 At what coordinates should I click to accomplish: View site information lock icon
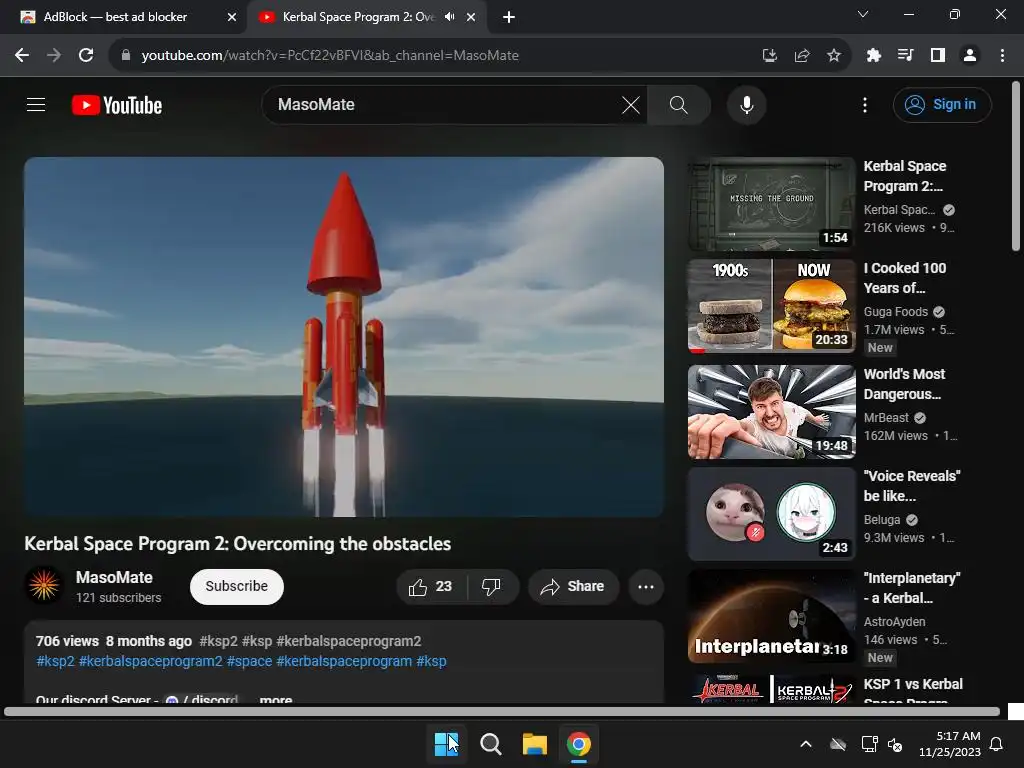click(125, 56)
